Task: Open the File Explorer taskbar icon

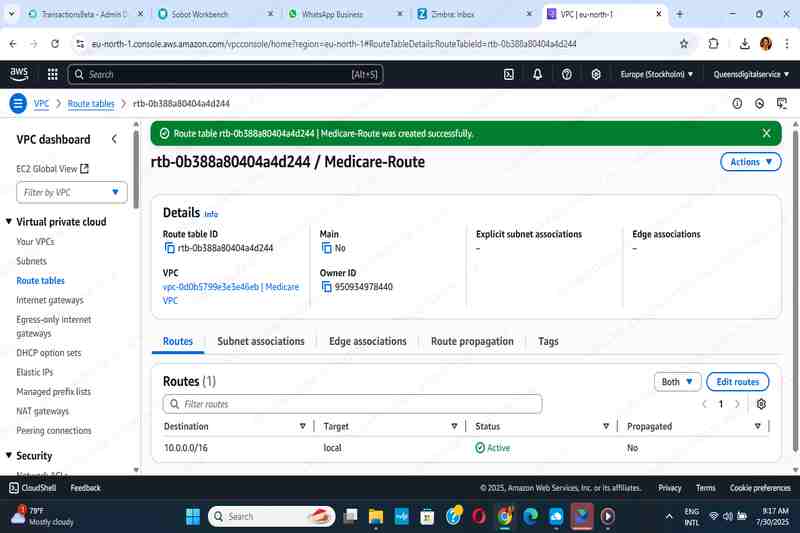Action: pos(376,516)
